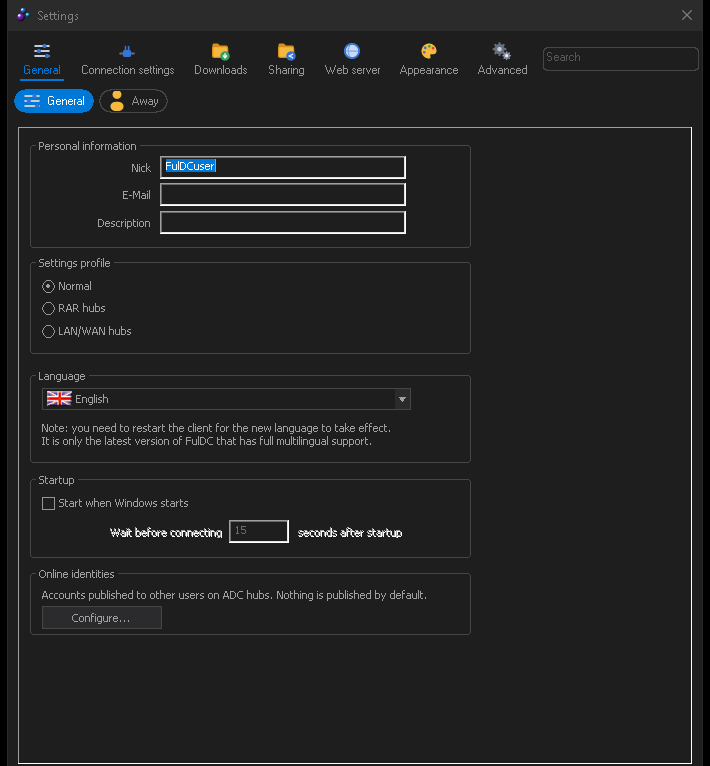Click the FulDC app icon in title bar
The width and height of the screenshot is (710, 766).
(x=23, y=15)
